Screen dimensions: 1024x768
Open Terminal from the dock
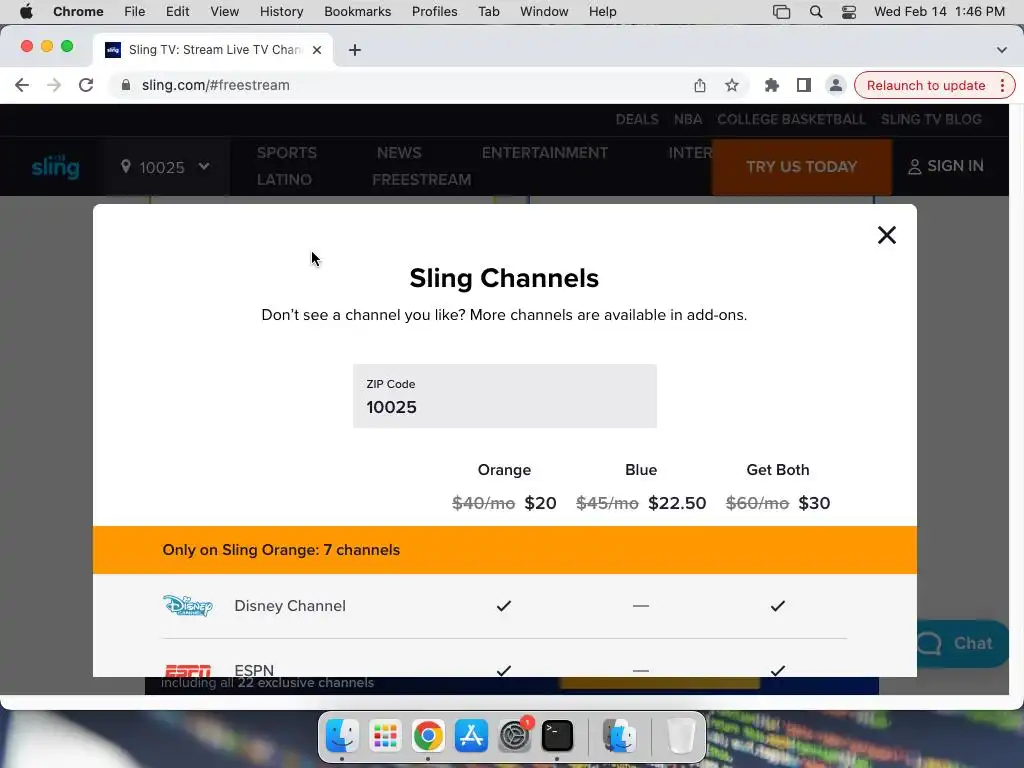[x=558, y=736]
